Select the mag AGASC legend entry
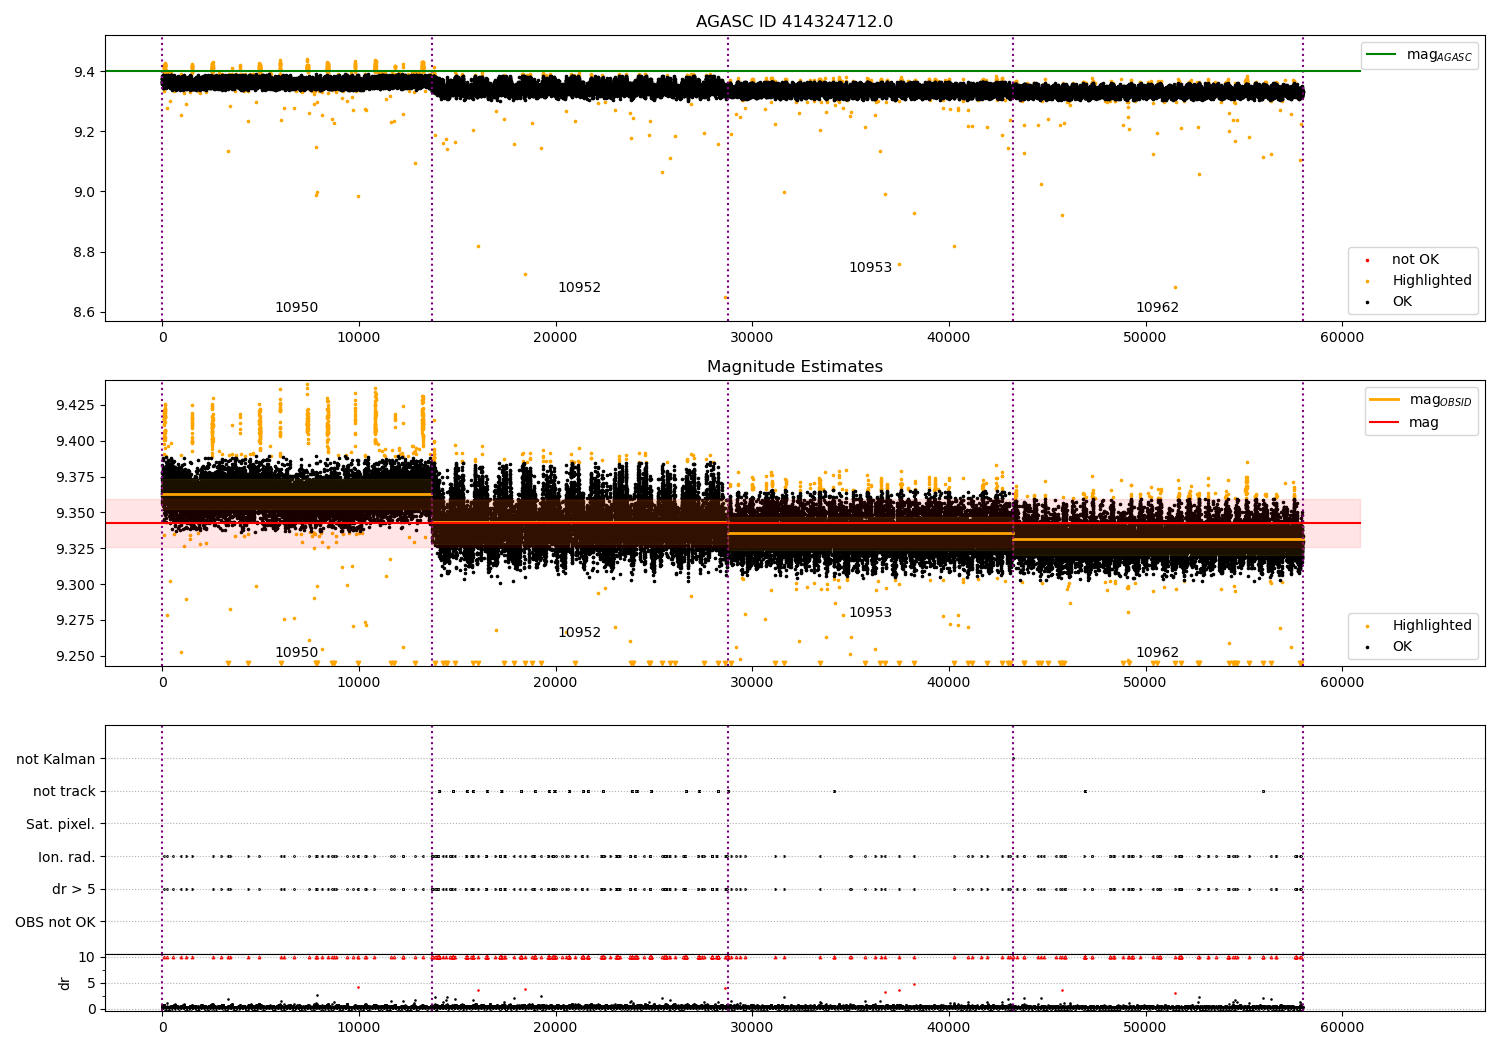The image size is (1500, 1050). tap(1419, 55)
